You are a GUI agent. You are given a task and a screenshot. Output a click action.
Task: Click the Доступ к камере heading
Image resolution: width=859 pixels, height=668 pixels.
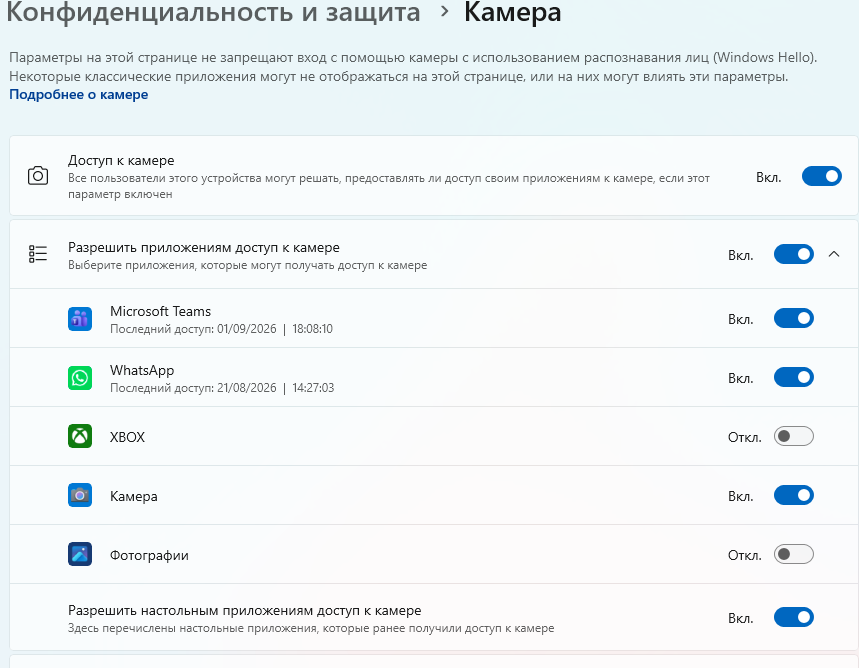point(121,161)
